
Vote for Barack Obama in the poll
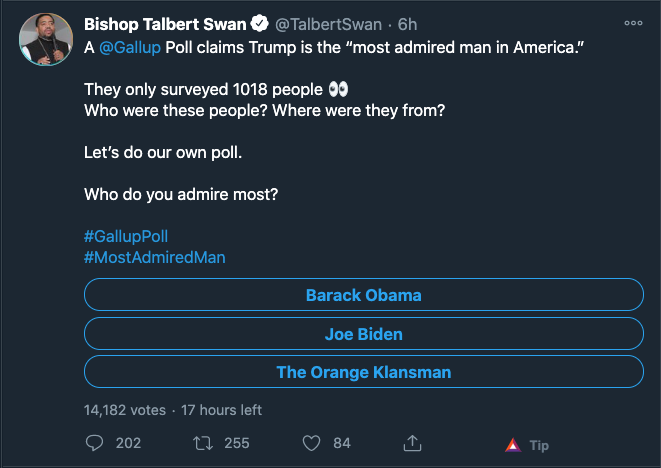pyautogui.click(x=364, y=295)
